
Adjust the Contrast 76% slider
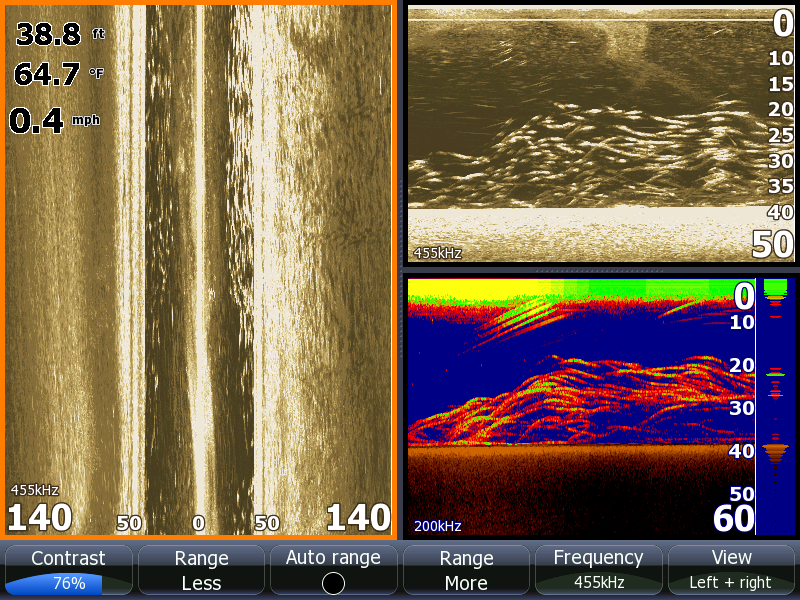[68, 570]
